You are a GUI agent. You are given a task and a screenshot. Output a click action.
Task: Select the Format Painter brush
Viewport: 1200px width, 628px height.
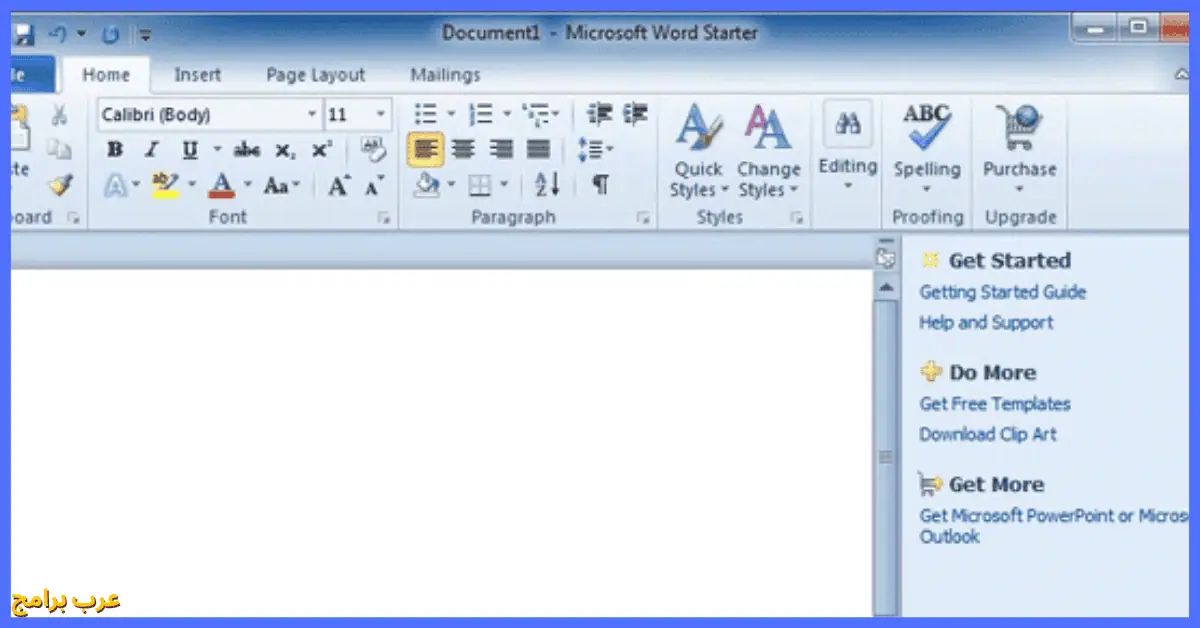pyautogui.click(x=60, y=185)
